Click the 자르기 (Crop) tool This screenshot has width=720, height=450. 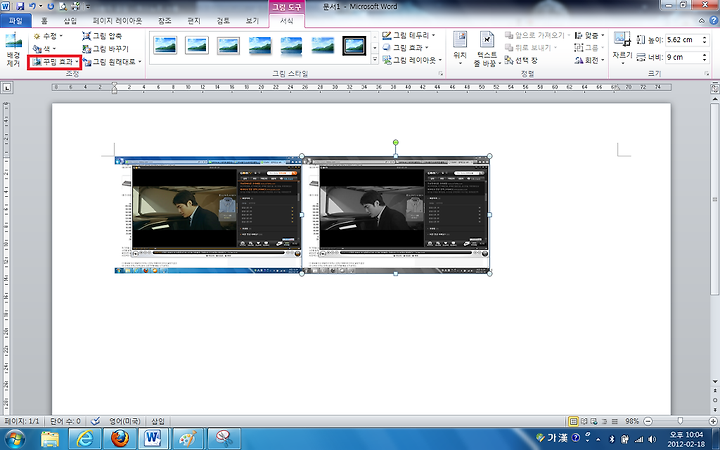pyautogui.click(x=622, y=48)
